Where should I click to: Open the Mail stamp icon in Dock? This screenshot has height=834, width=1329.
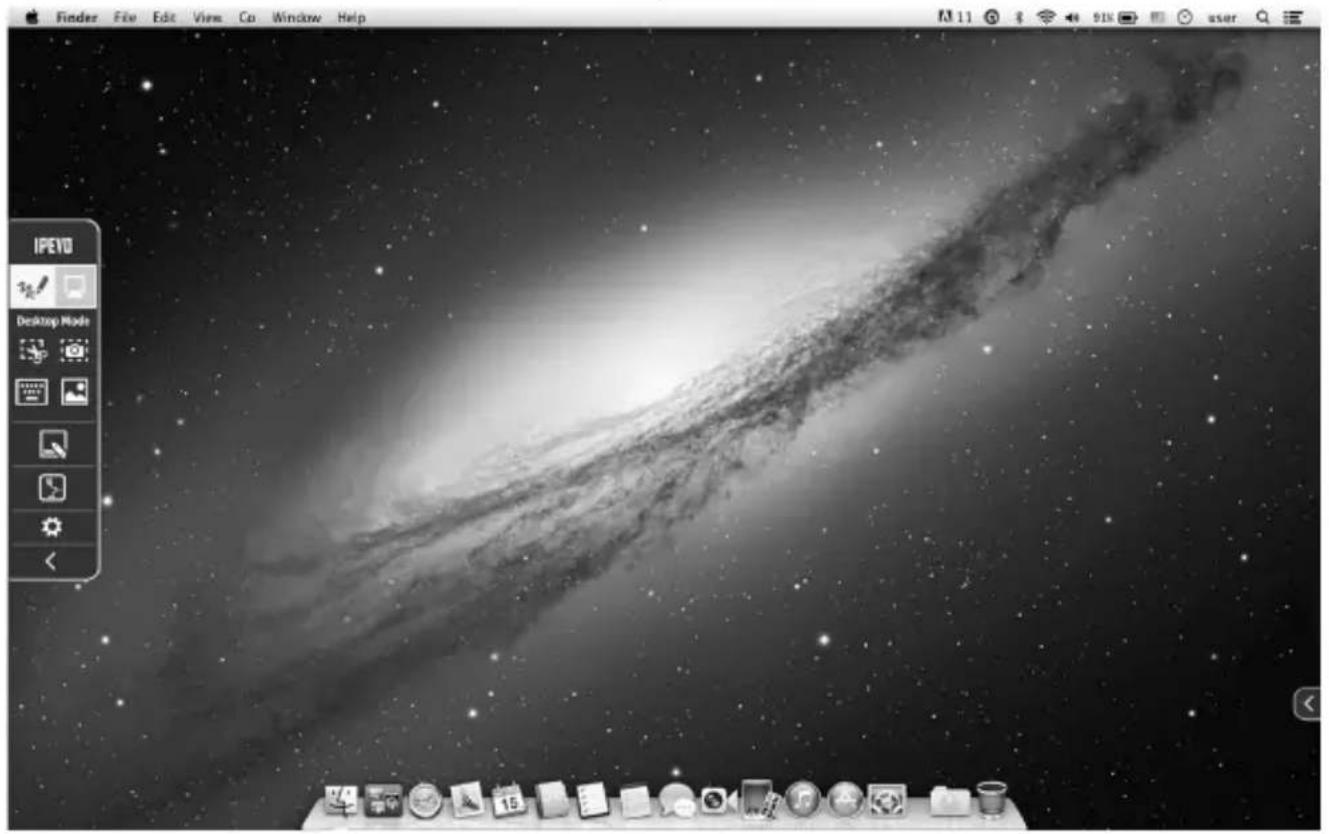point(468,799)
